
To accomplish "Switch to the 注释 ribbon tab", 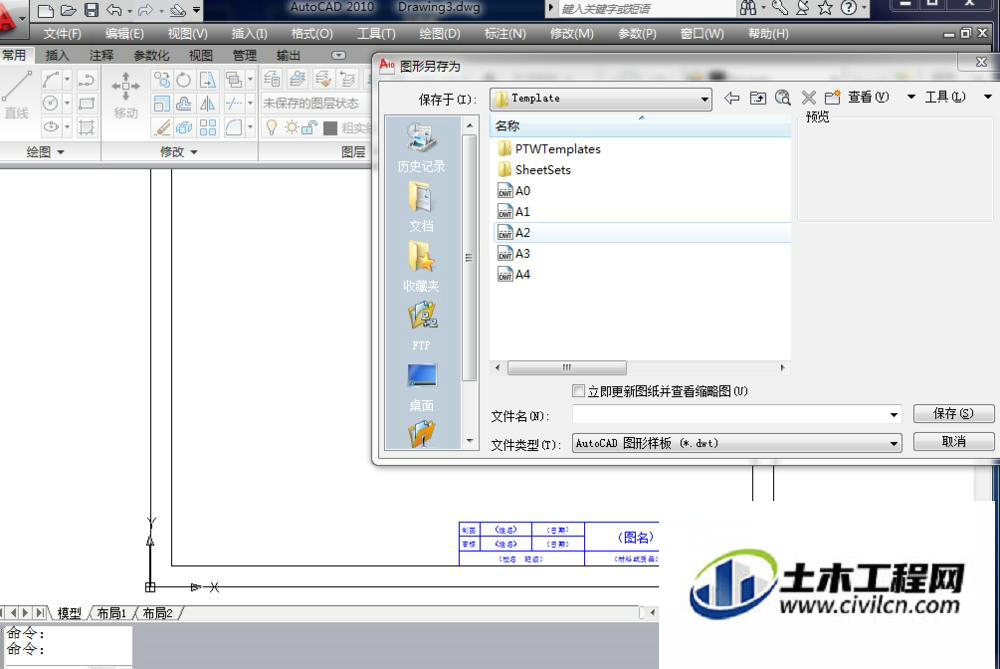I will click(x=101, y=55).
